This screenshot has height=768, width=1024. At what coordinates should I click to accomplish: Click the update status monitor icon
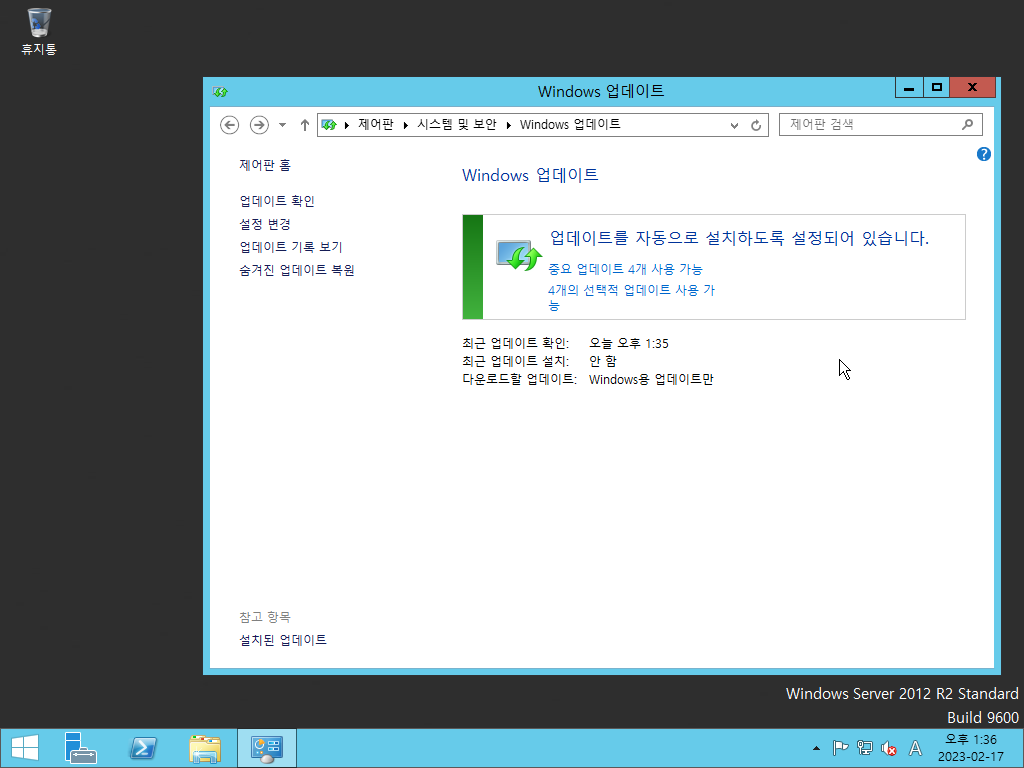click(519, 255)
